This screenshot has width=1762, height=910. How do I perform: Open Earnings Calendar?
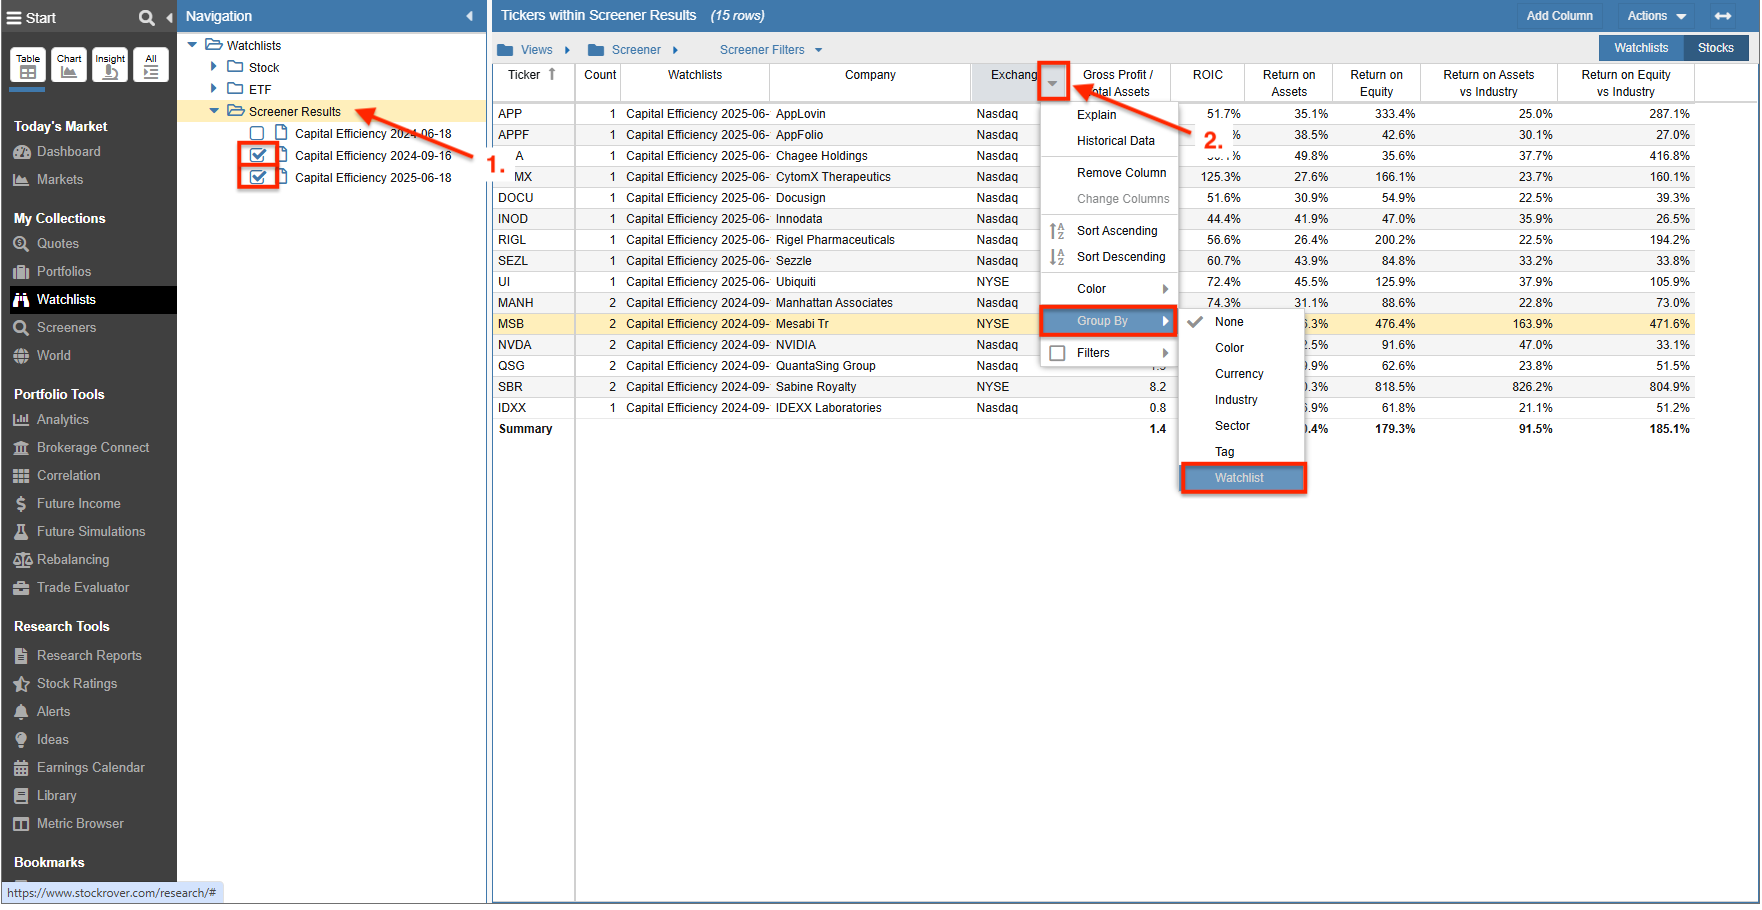90,768
